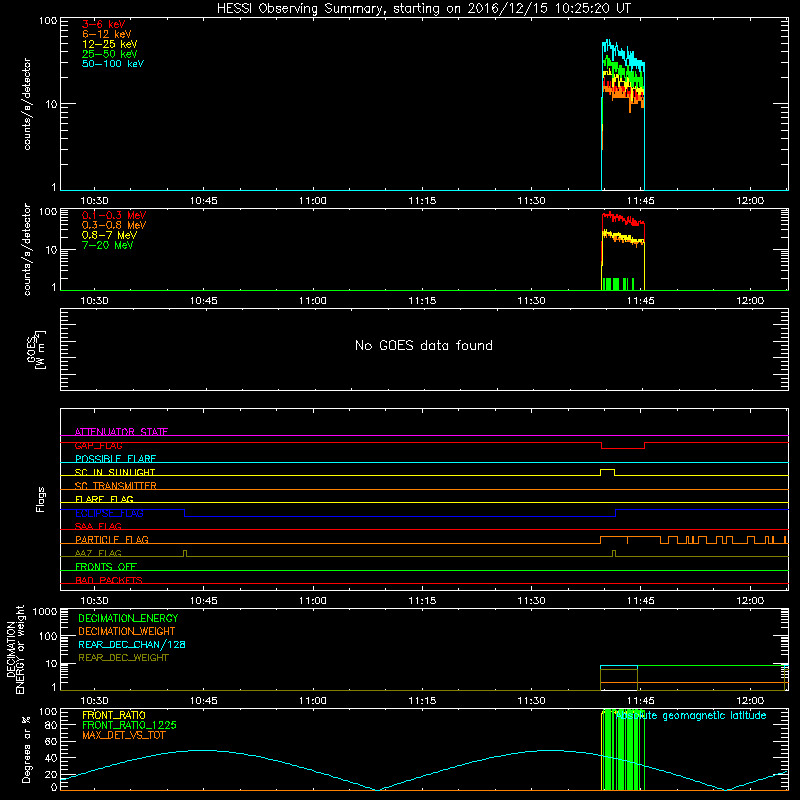Click the green 7-20 MeV bars in second plot
Screen dimensions: 800x800
coord(618,284)
